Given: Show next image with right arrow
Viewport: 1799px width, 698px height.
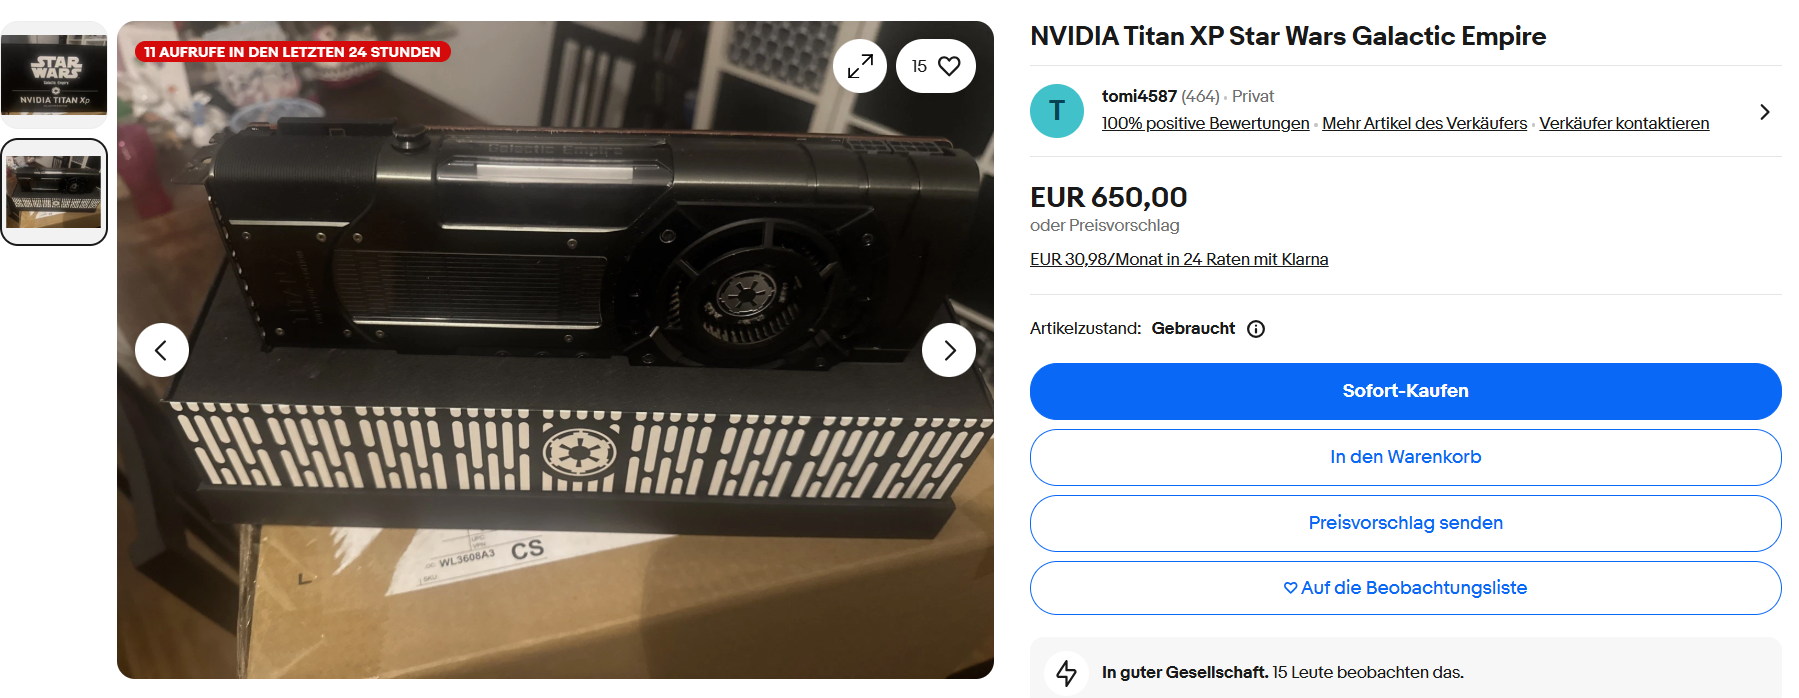Looking at the screenshot, I should (949, 350).
